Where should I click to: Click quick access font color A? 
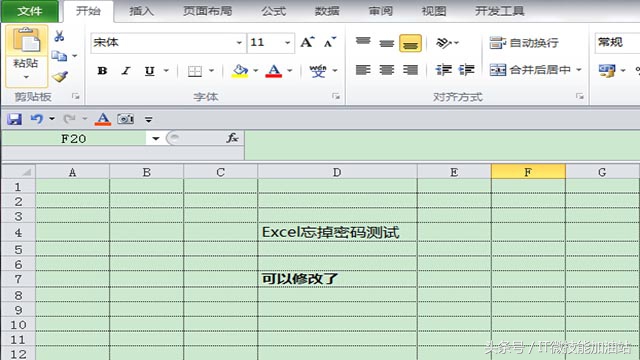coord(102,119)
